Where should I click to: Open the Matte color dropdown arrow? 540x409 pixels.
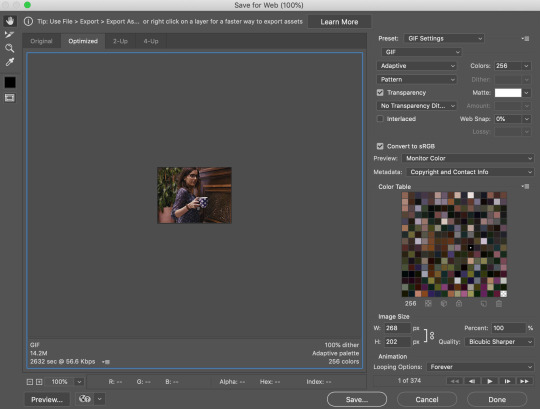526,93
